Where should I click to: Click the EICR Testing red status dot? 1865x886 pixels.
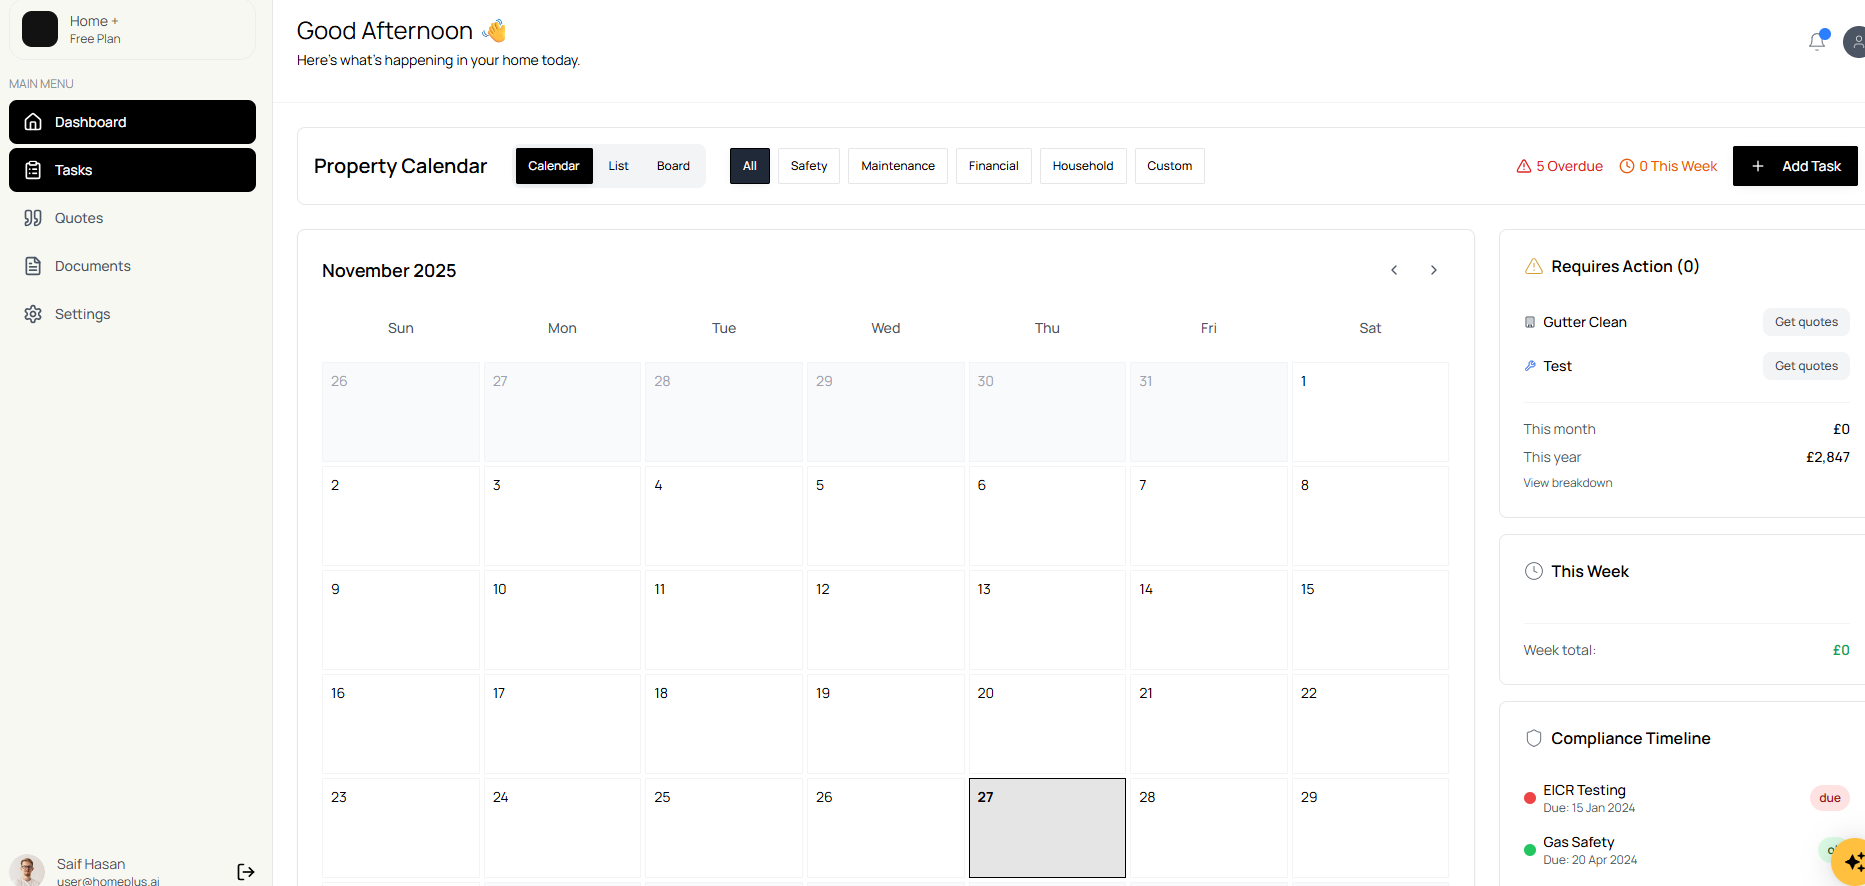(x=1530, y=798)
